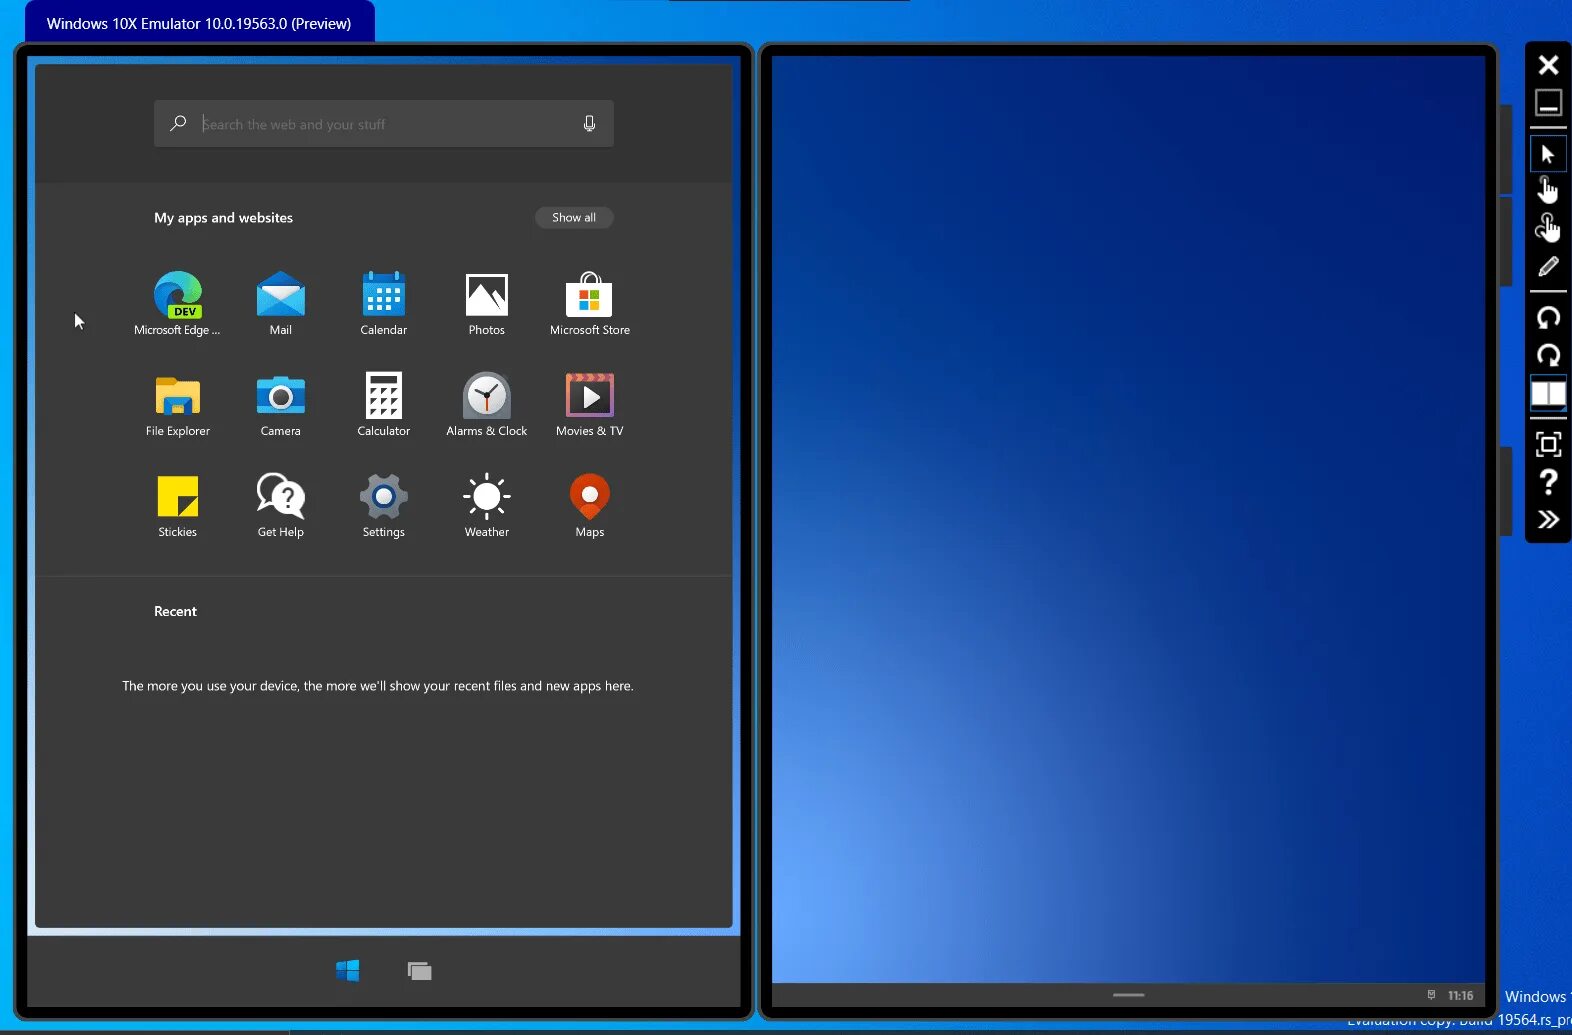1572x1035 pixels.
Task: Open the Maps app
Action: [x=590, y=505]
